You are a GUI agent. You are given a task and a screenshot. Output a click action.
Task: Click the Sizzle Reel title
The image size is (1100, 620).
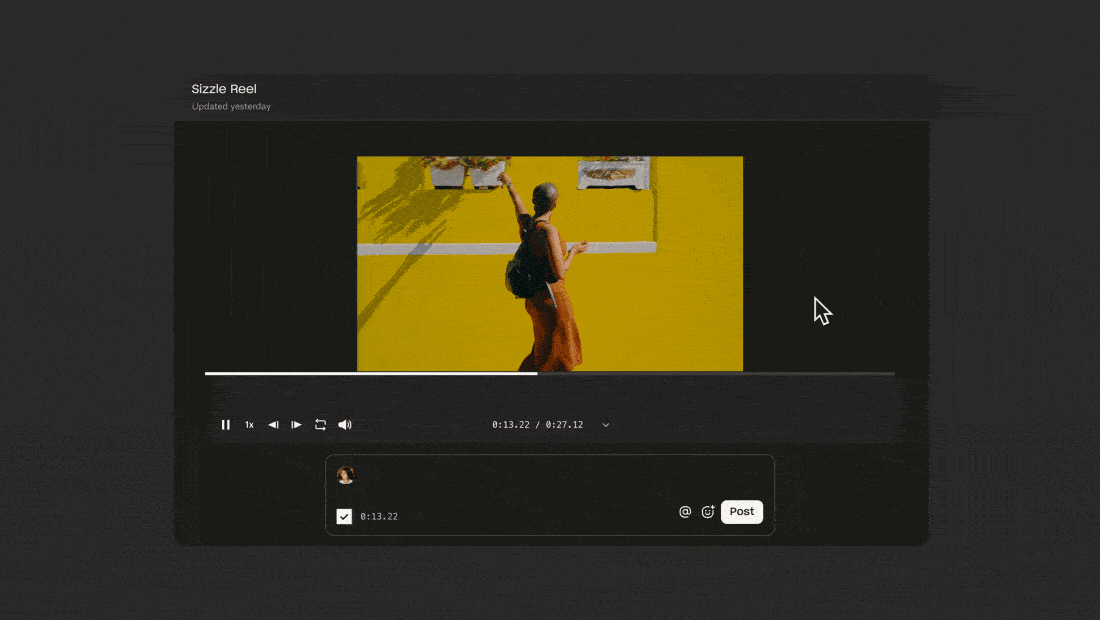pyautogui.click(x=224, y=89)
